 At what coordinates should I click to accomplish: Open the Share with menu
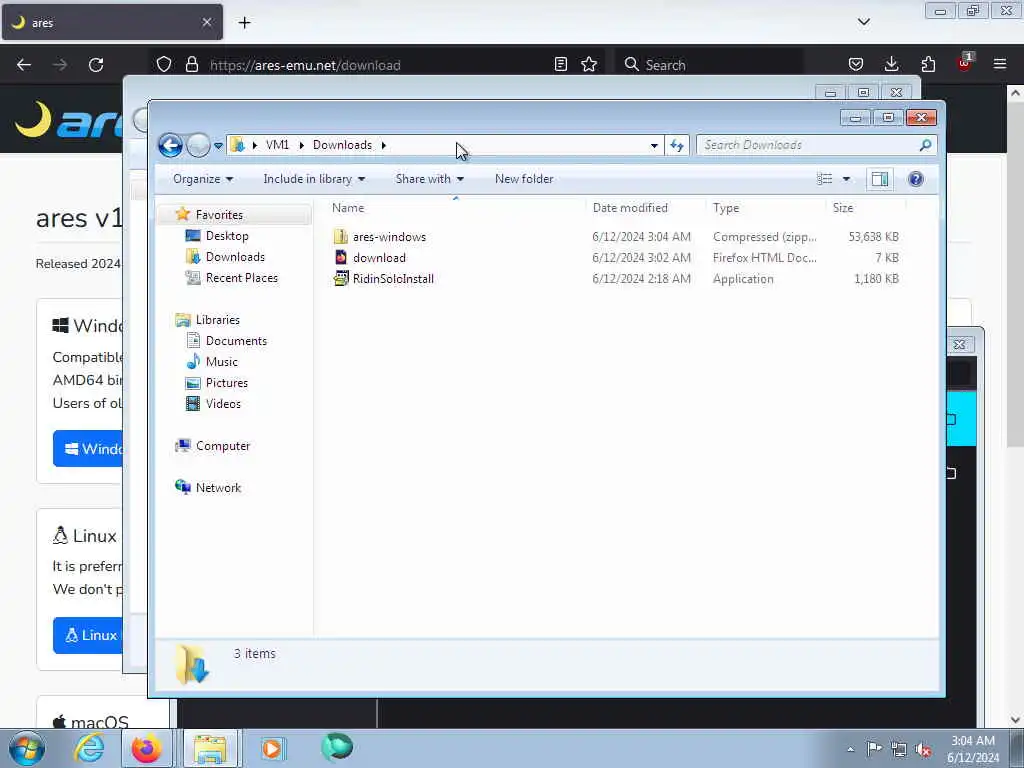[429, 179]
